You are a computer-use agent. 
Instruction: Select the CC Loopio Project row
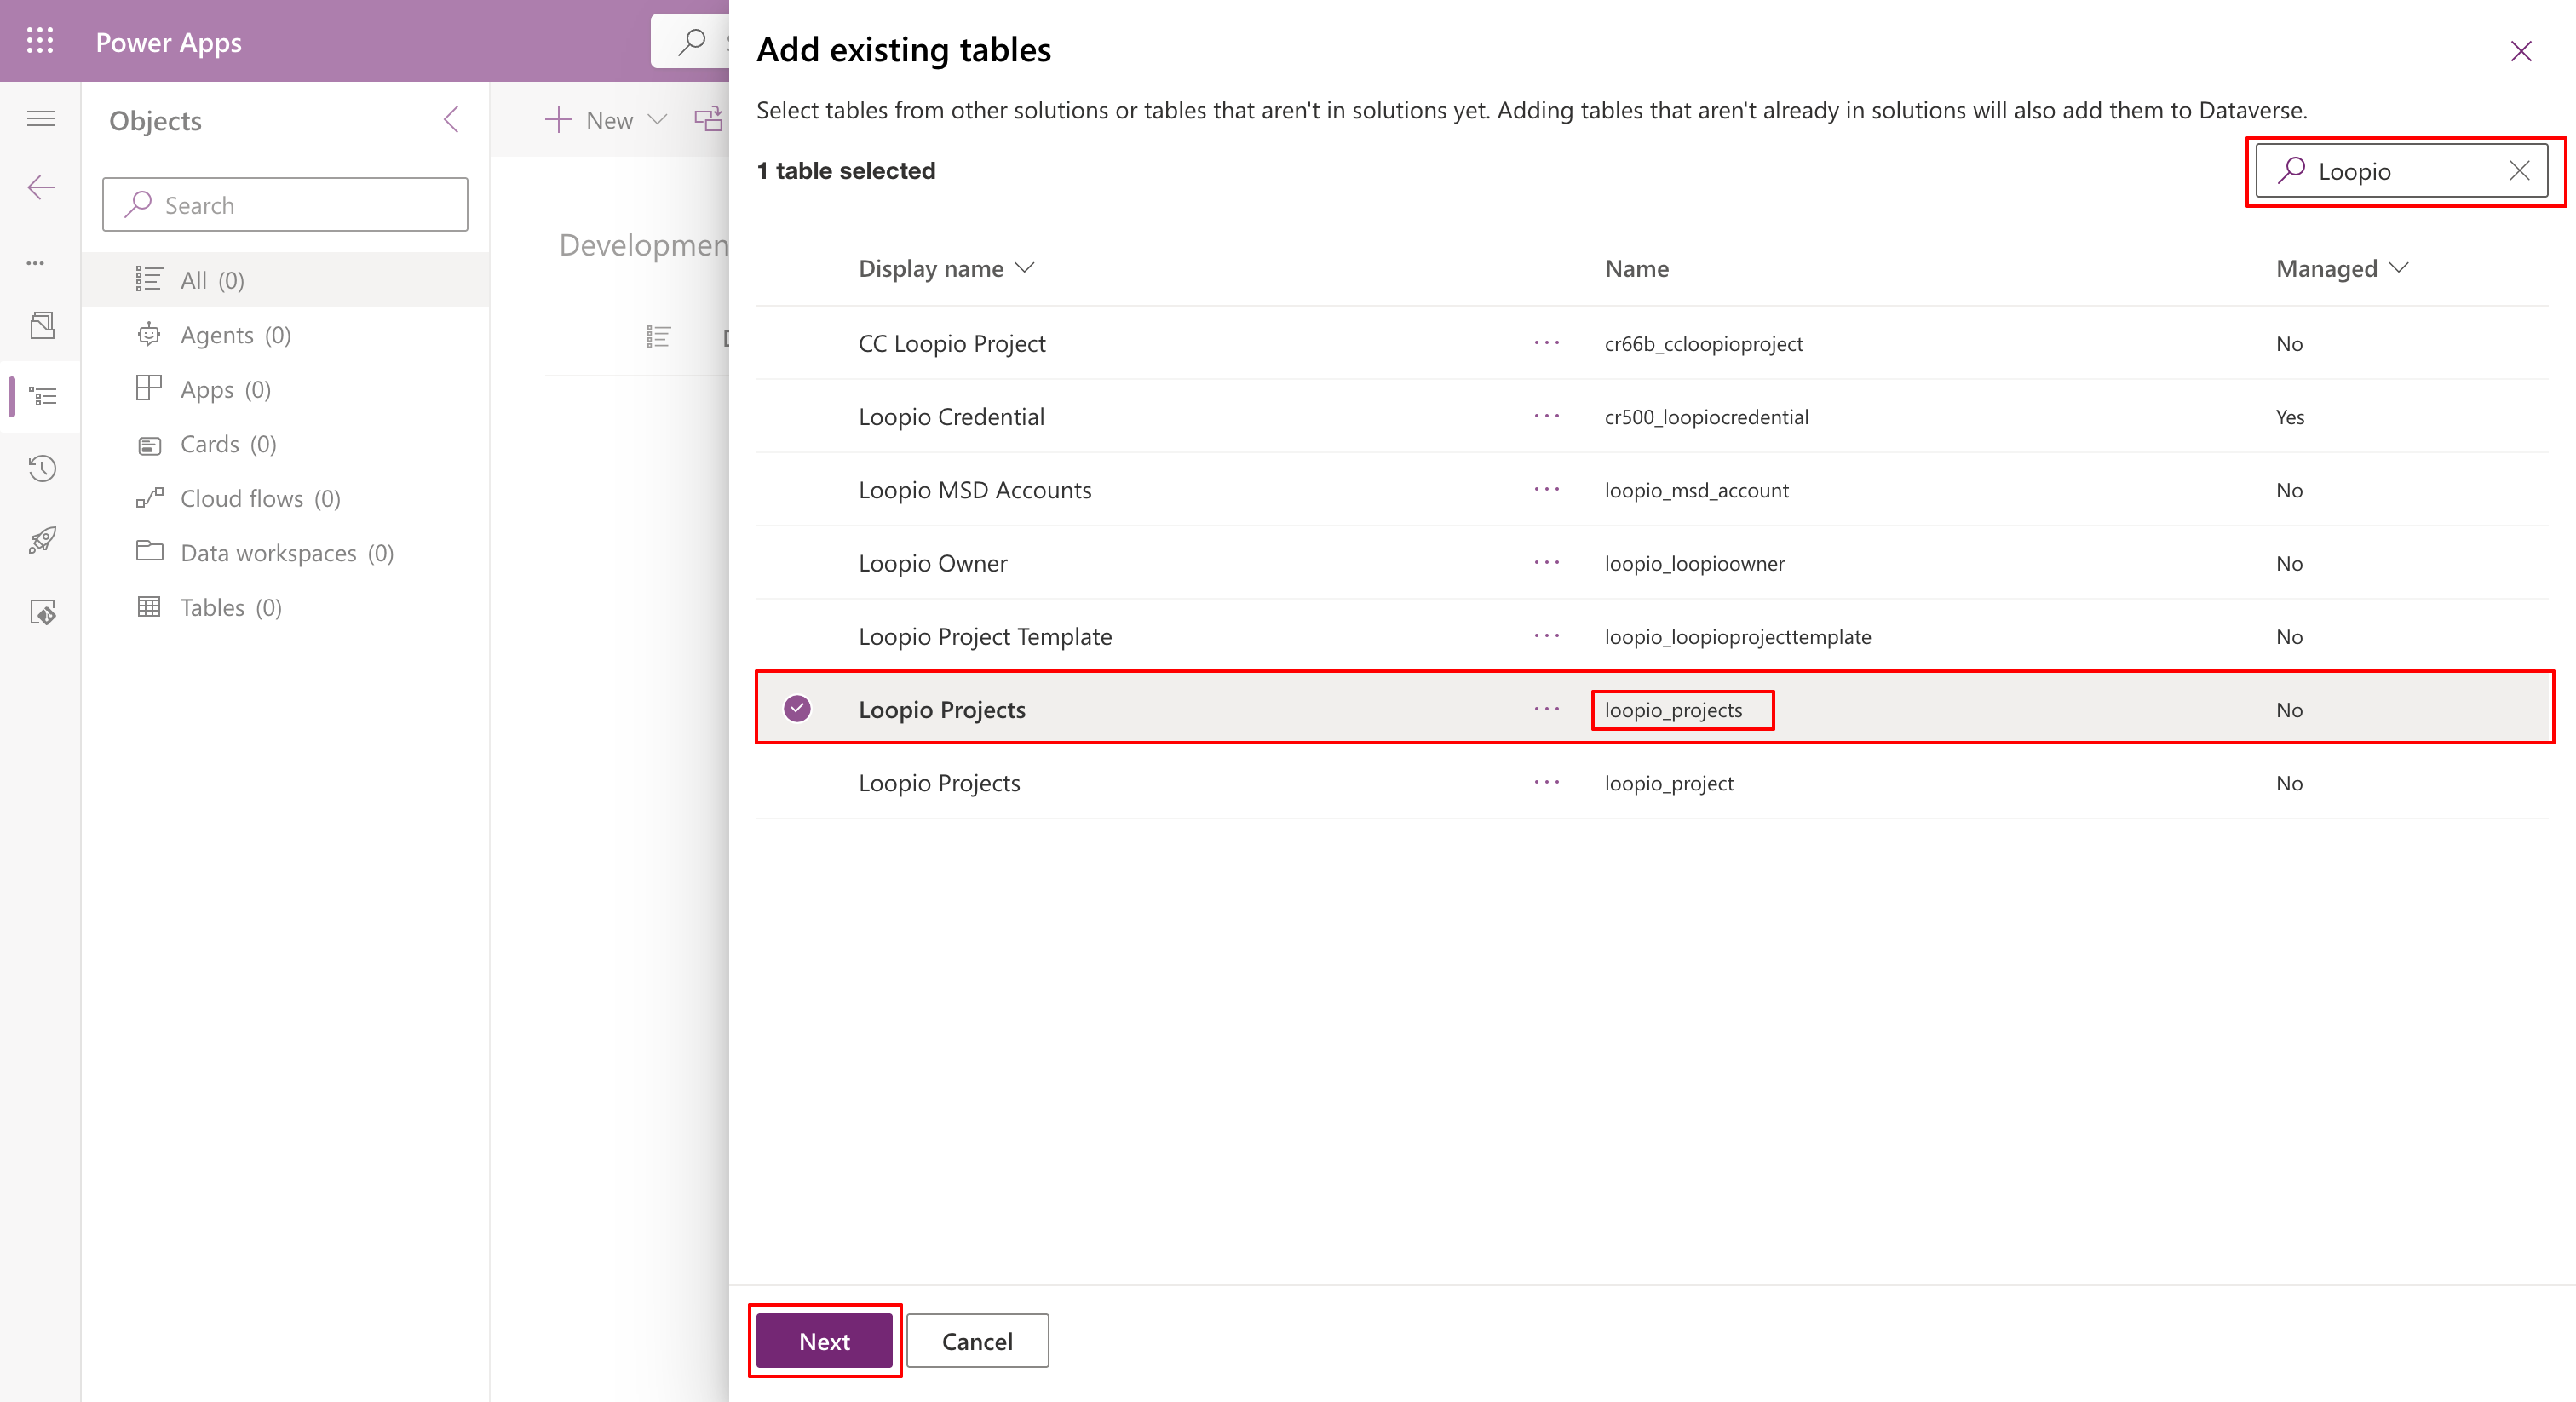pos(1652,343)
